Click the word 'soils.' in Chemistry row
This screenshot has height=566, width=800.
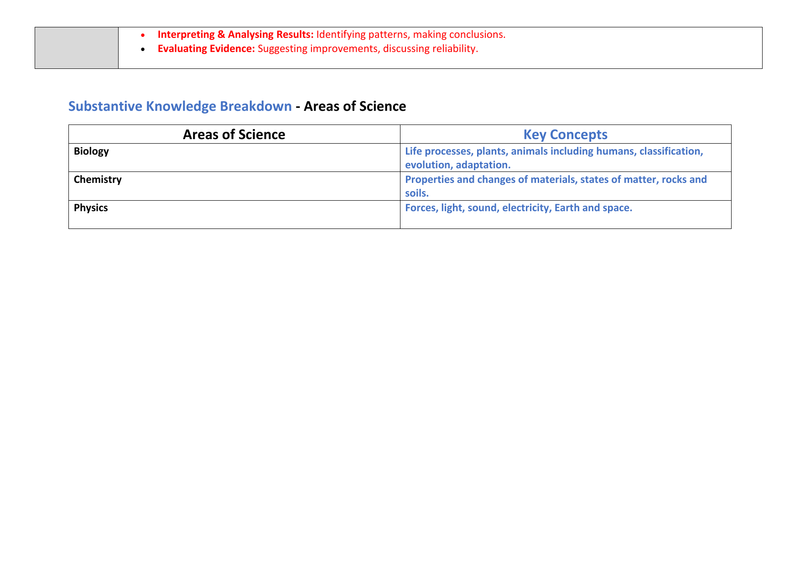pos(417,194)
